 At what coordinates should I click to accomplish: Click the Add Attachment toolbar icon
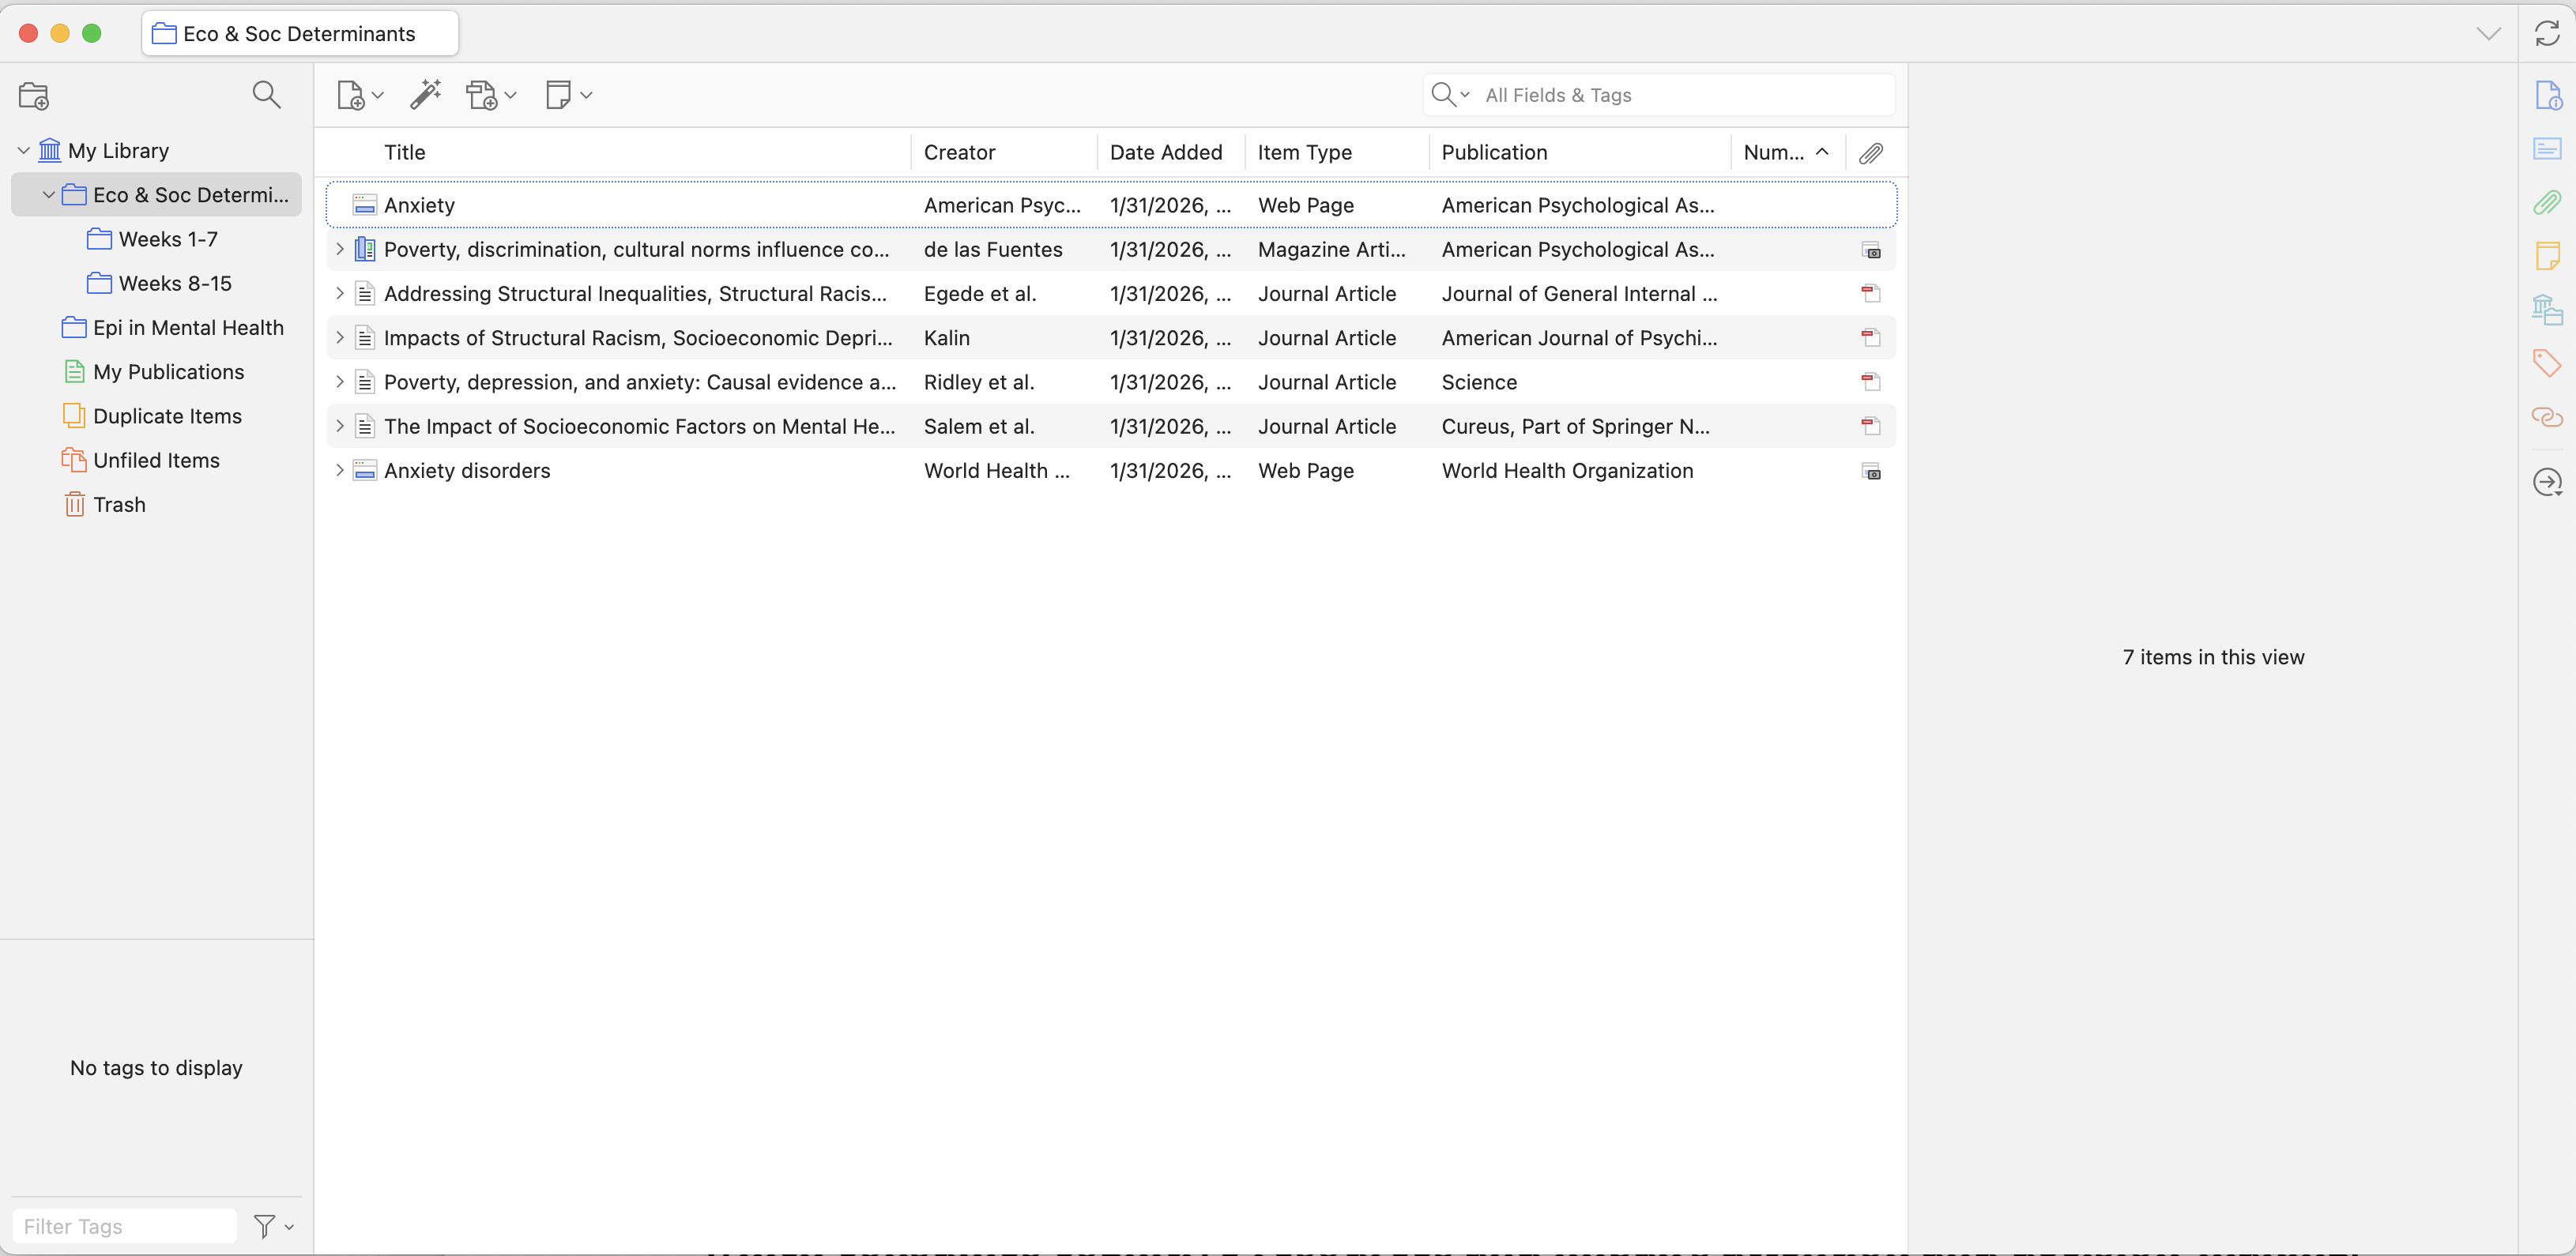(x=490, y=95)
